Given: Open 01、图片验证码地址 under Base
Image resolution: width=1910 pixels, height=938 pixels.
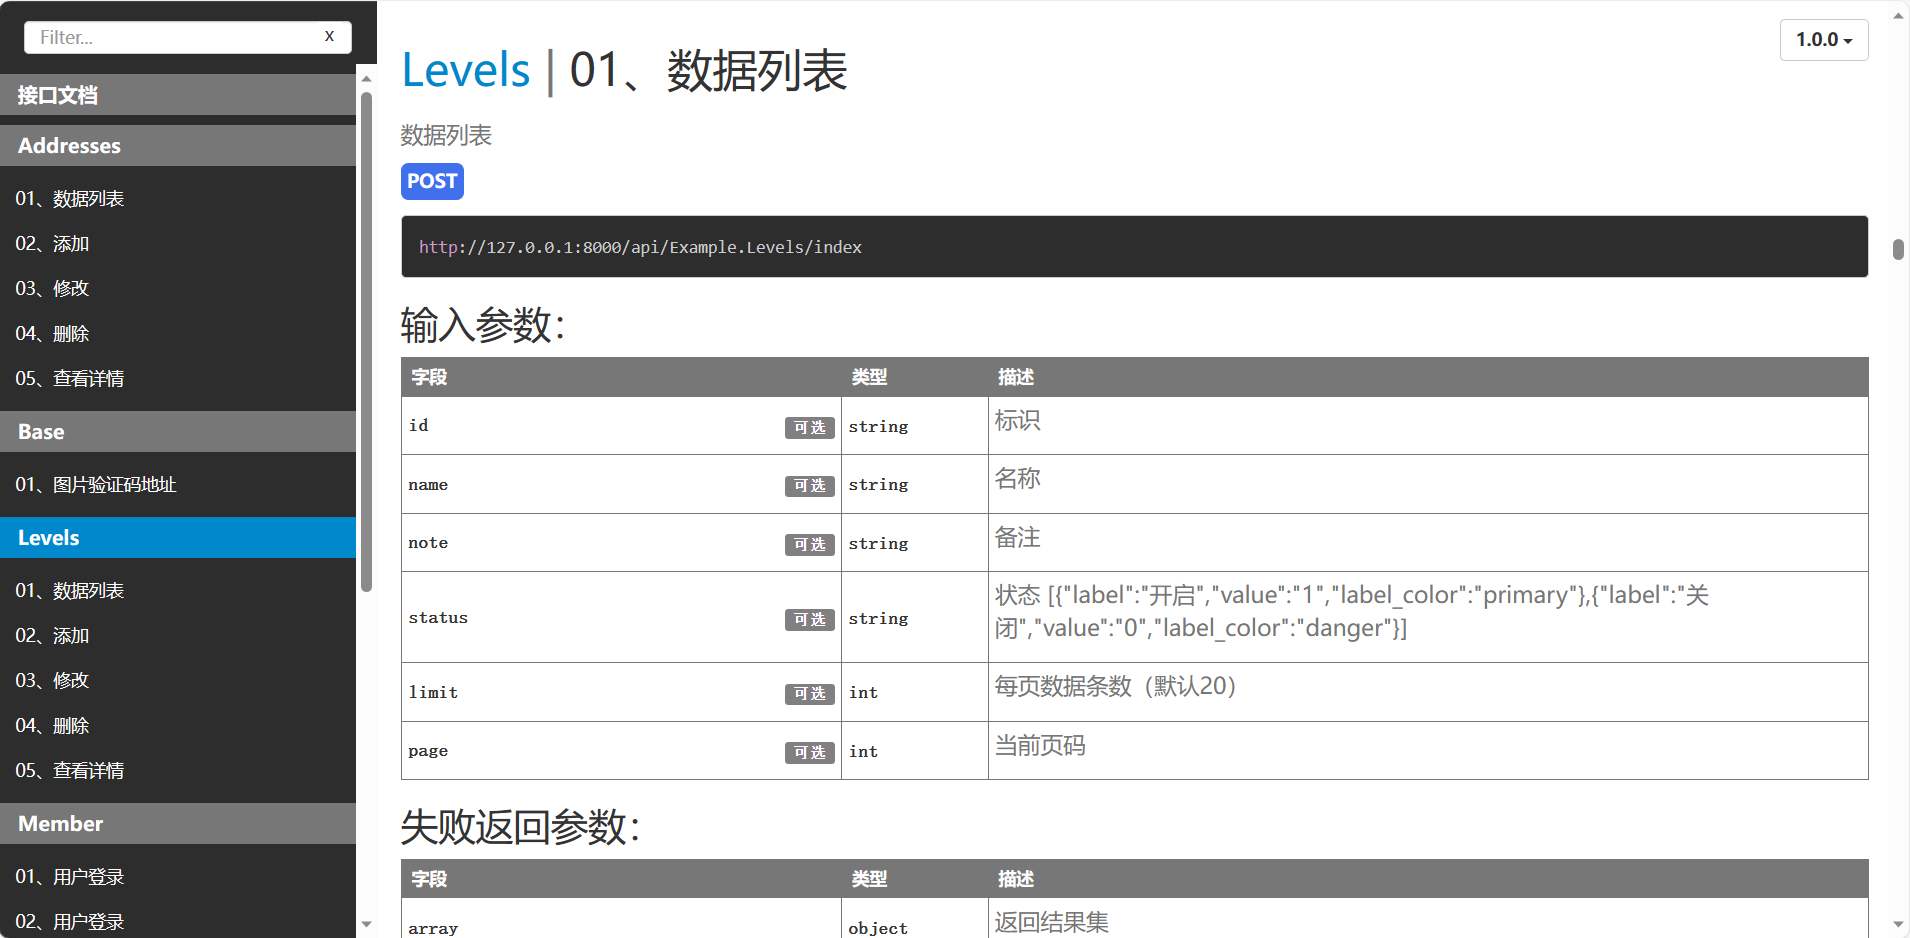Looking at the screenshot, I should [x=96, y=485].
